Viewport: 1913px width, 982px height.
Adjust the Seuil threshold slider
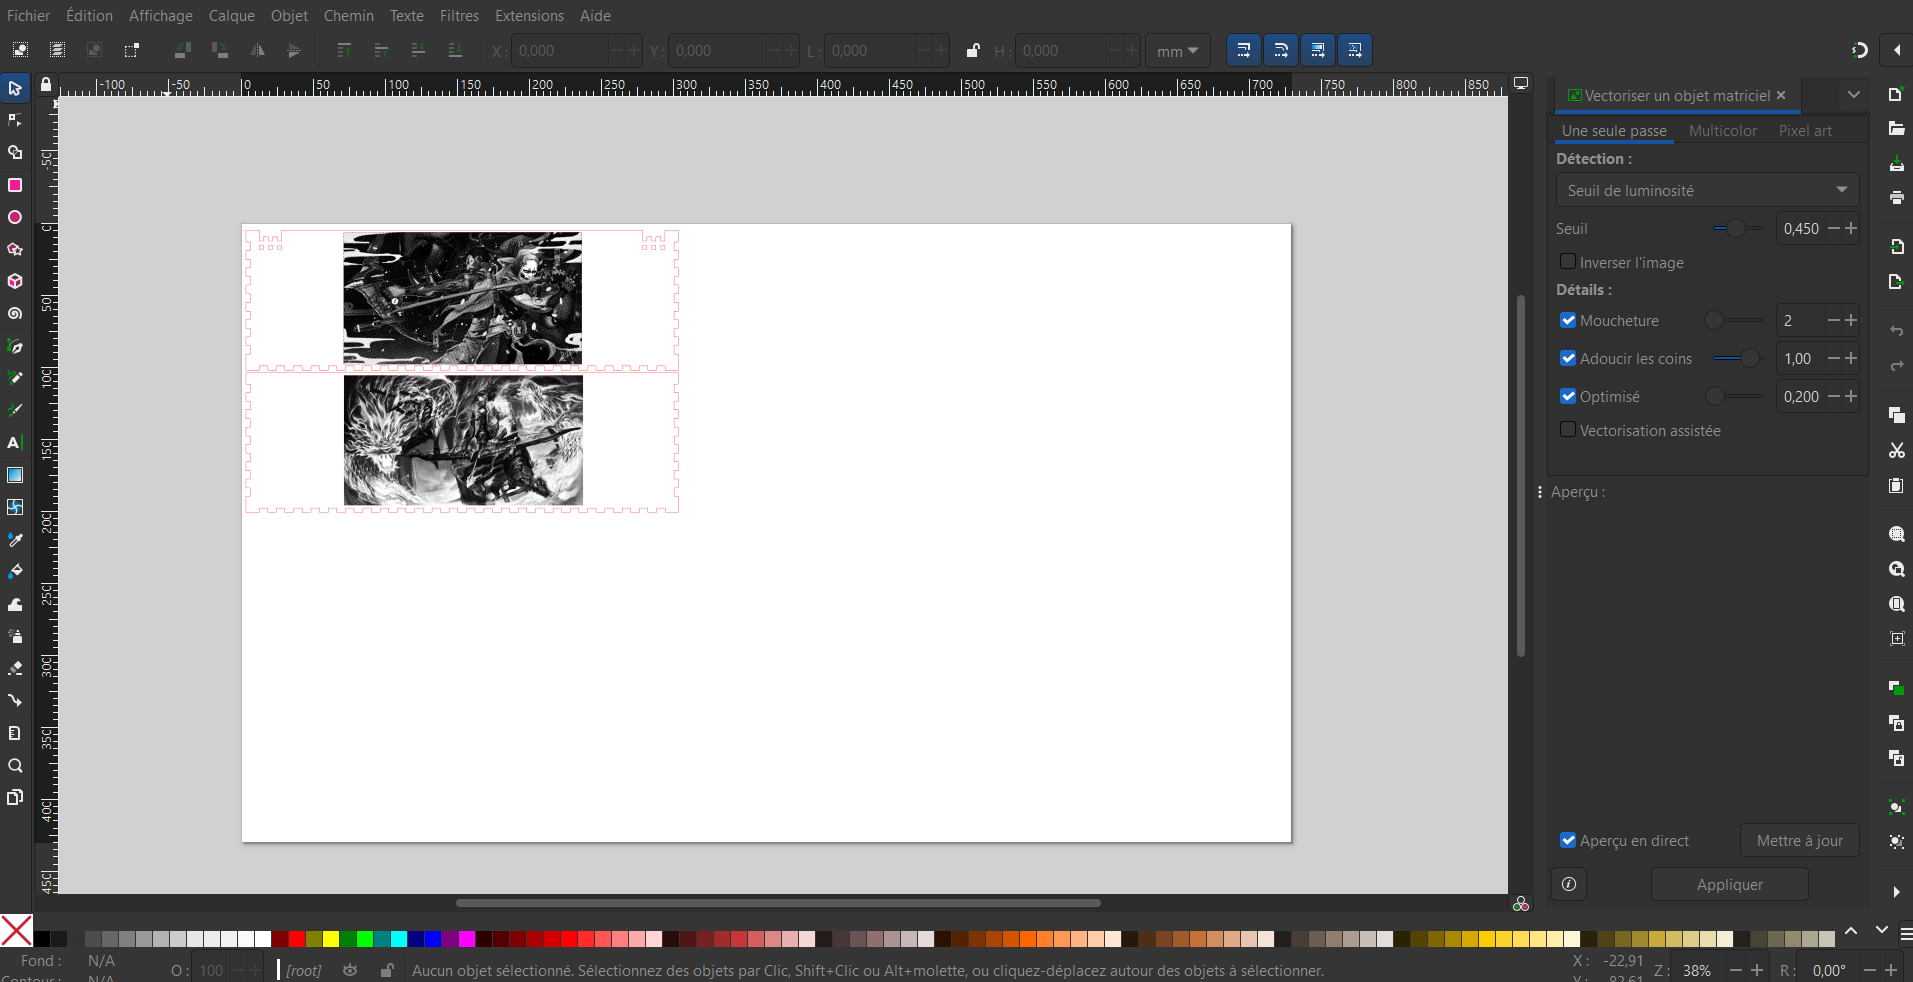pyautogui.click(x=1738, y=228)
